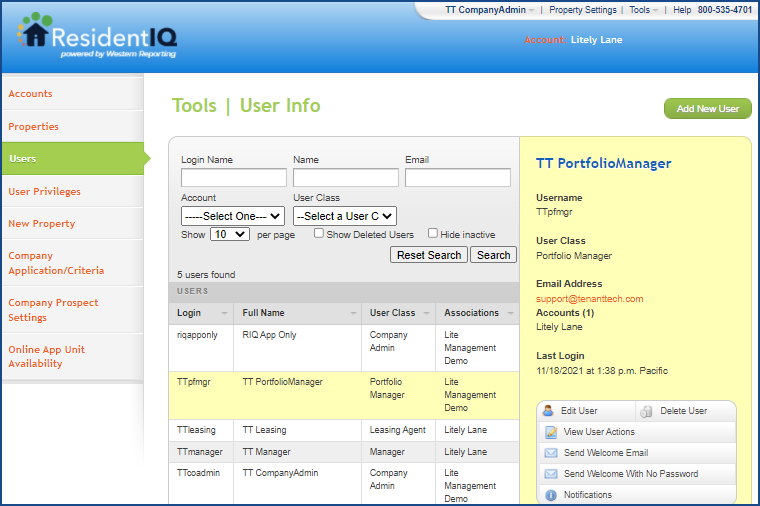The width and height of the screenshot is (760, 506).
Task: Click into the Login Name field
Action: pos(234,177)
